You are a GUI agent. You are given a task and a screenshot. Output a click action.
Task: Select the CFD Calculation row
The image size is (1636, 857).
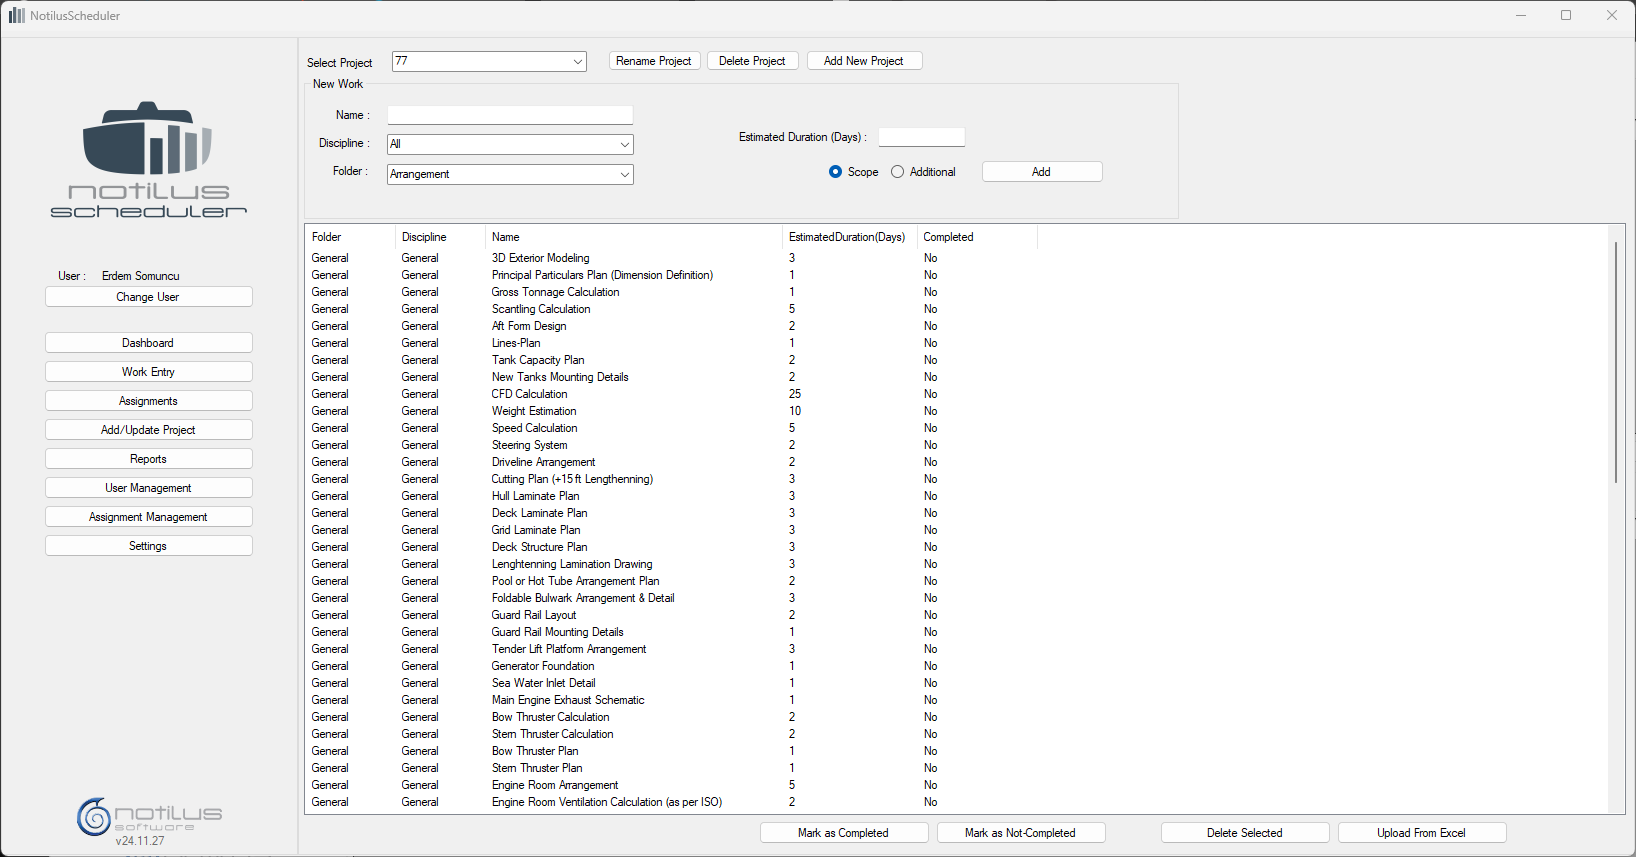pyautogui.click(x=529, y=394)
